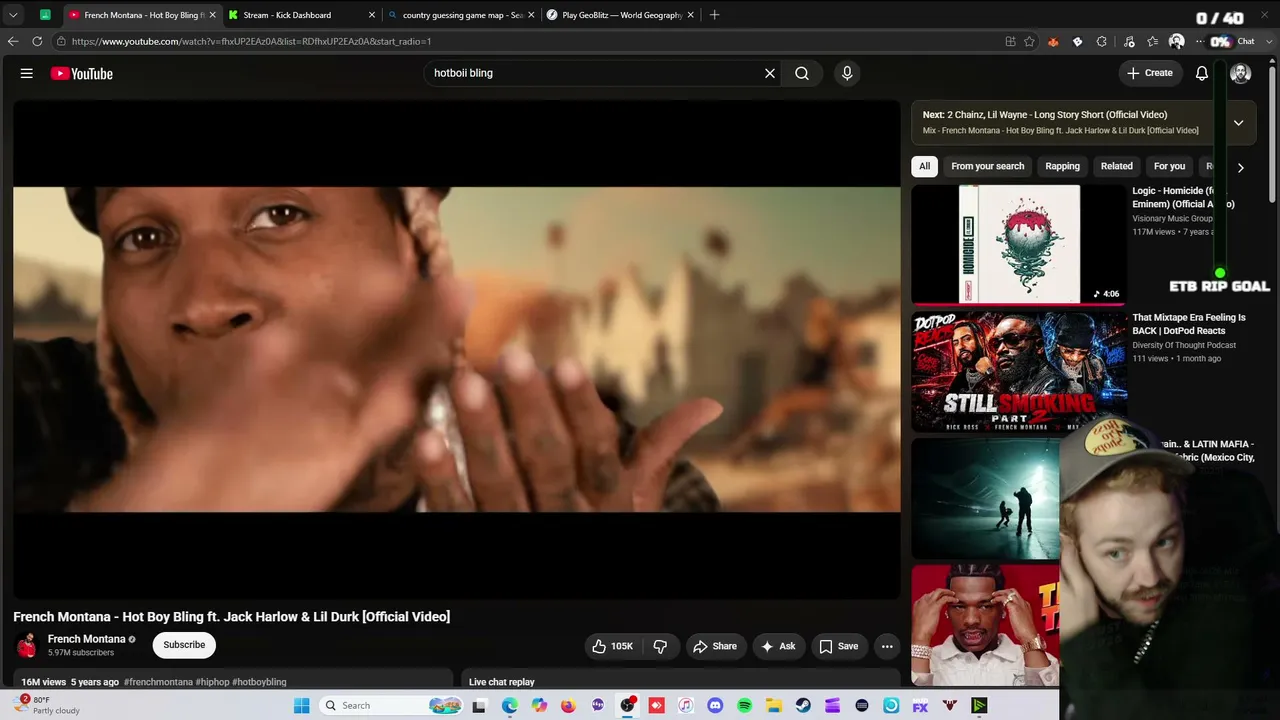Open That Mixtape Era Feeling Is BACK video title
Screen dimensions: 1280x720
[1189, 324]
